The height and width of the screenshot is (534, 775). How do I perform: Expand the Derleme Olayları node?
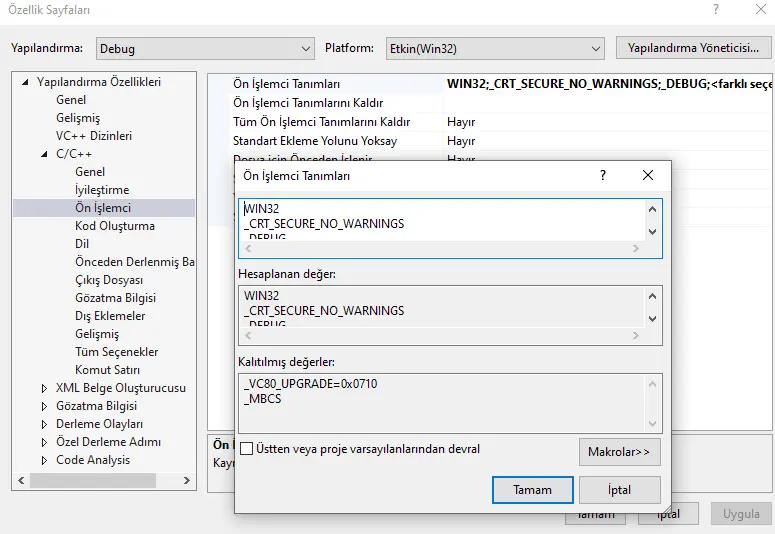pyautogui.click(x=44, y=424)
